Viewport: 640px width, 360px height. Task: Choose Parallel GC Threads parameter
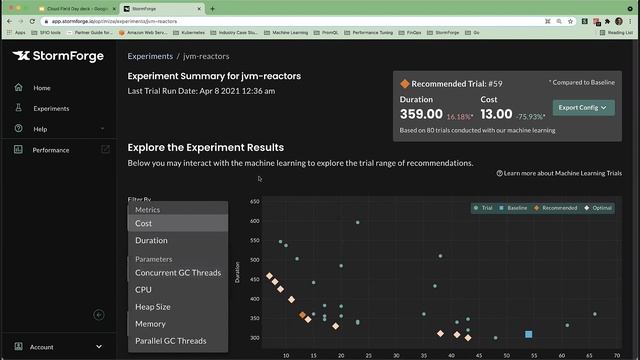(178, 340)
